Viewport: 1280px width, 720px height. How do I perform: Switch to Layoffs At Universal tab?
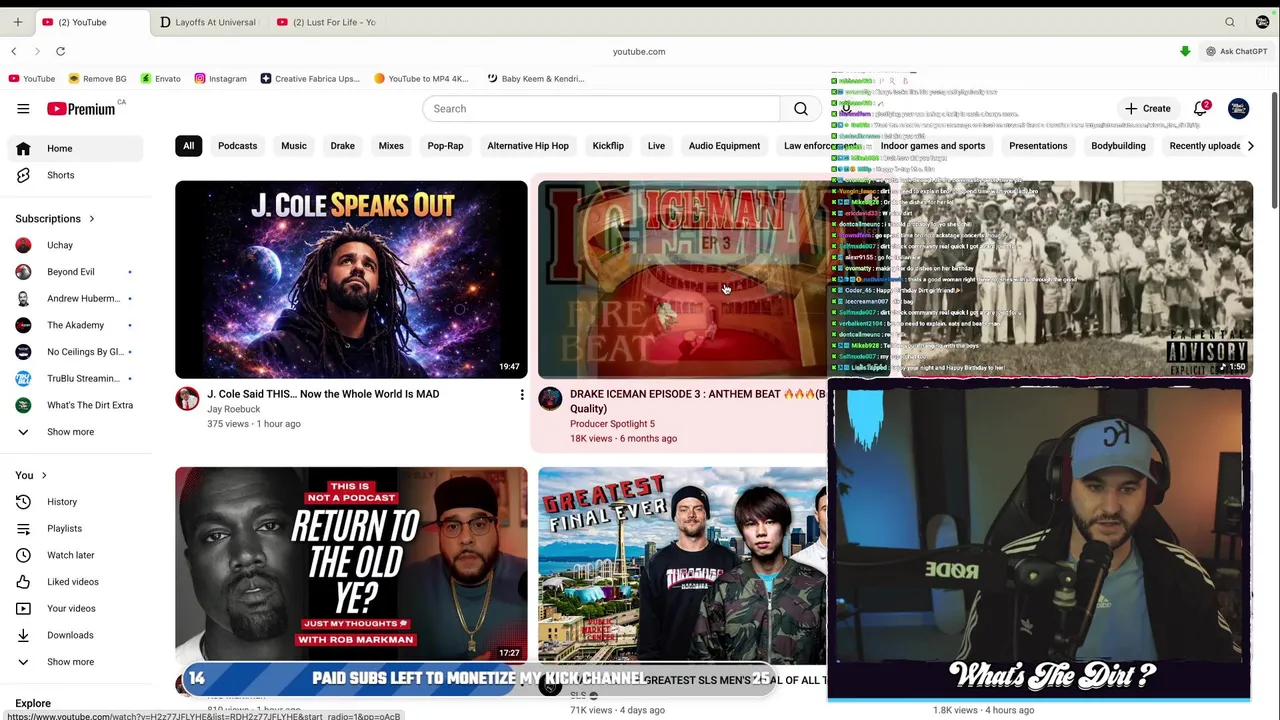point(207,22)
